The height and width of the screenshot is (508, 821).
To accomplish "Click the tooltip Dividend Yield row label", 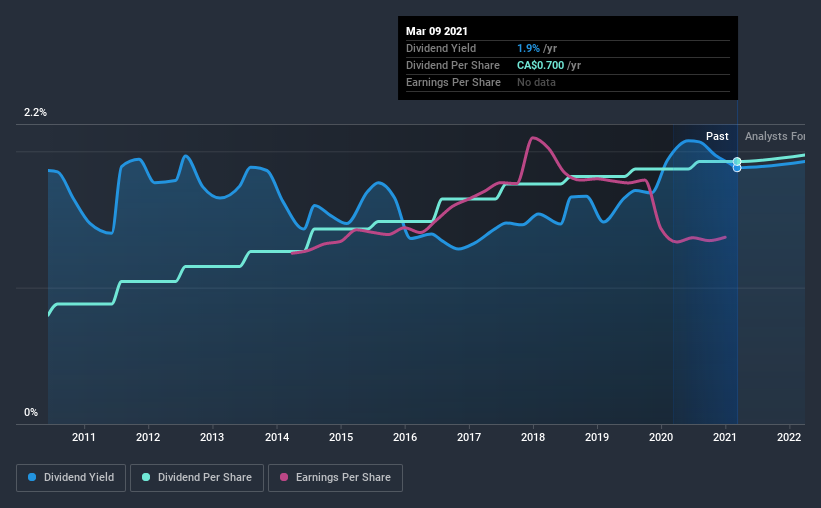I will click(441, 48).
